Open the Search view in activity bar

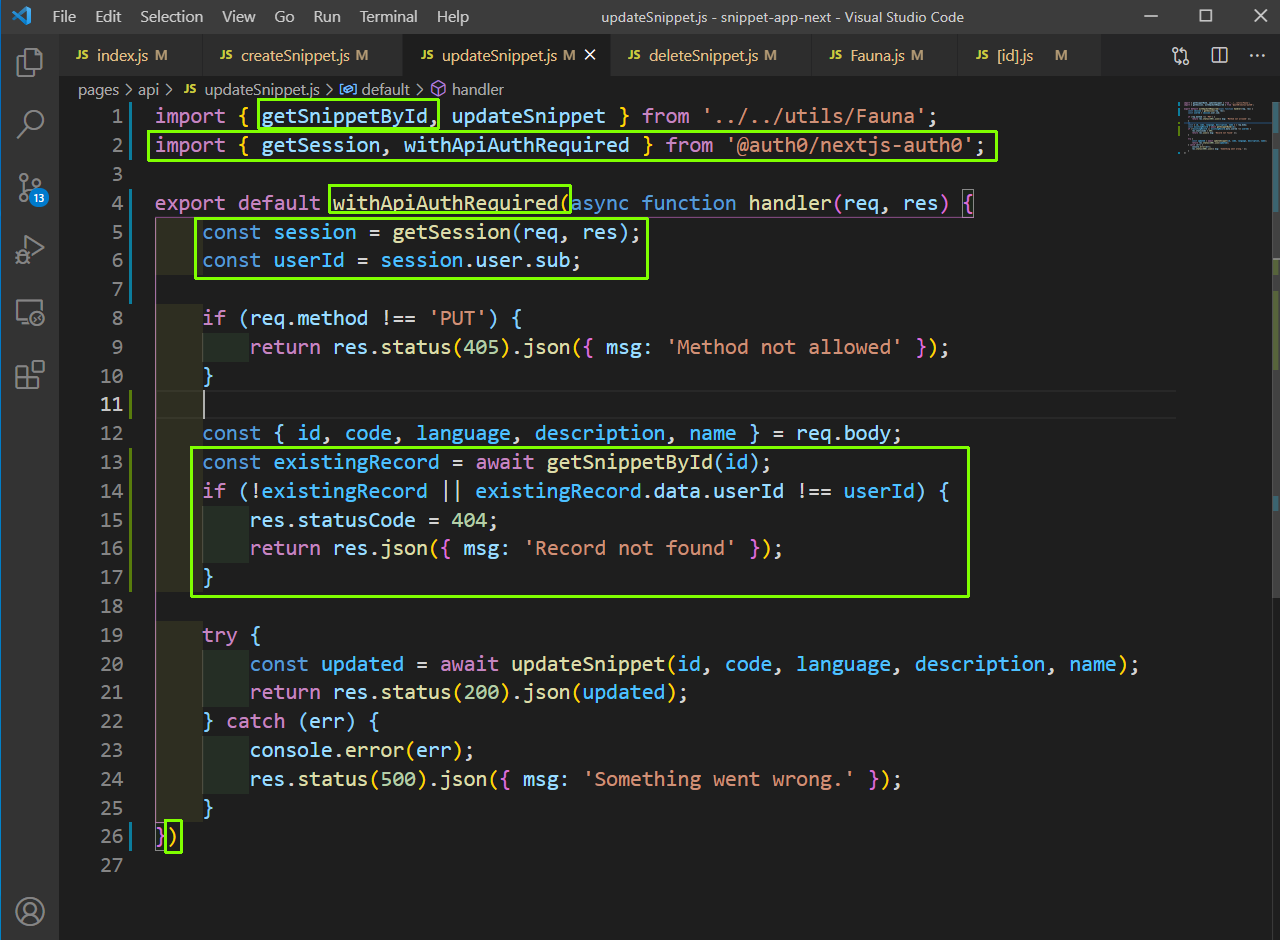point(30,125)
